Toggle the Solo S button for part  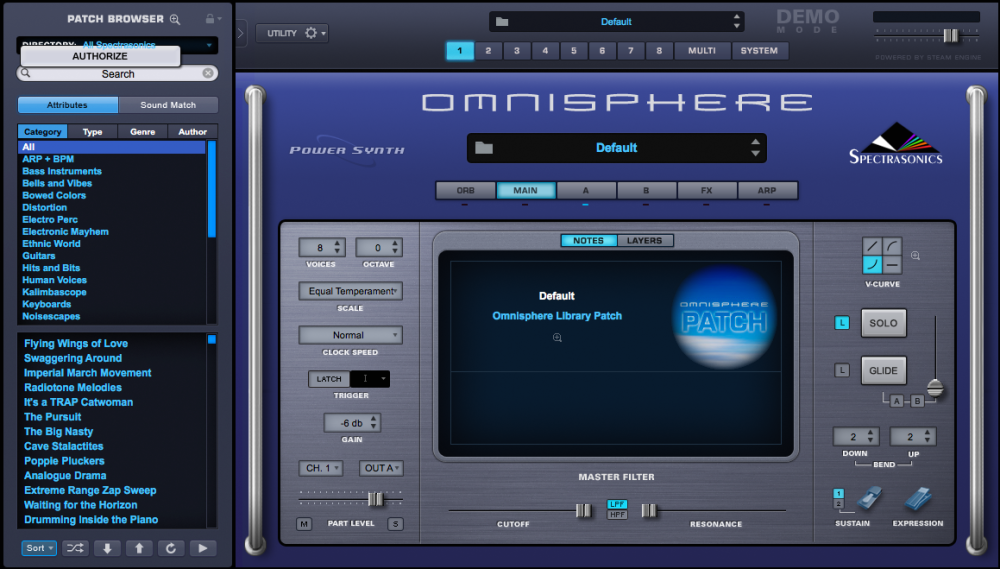(x=395, y=524)
